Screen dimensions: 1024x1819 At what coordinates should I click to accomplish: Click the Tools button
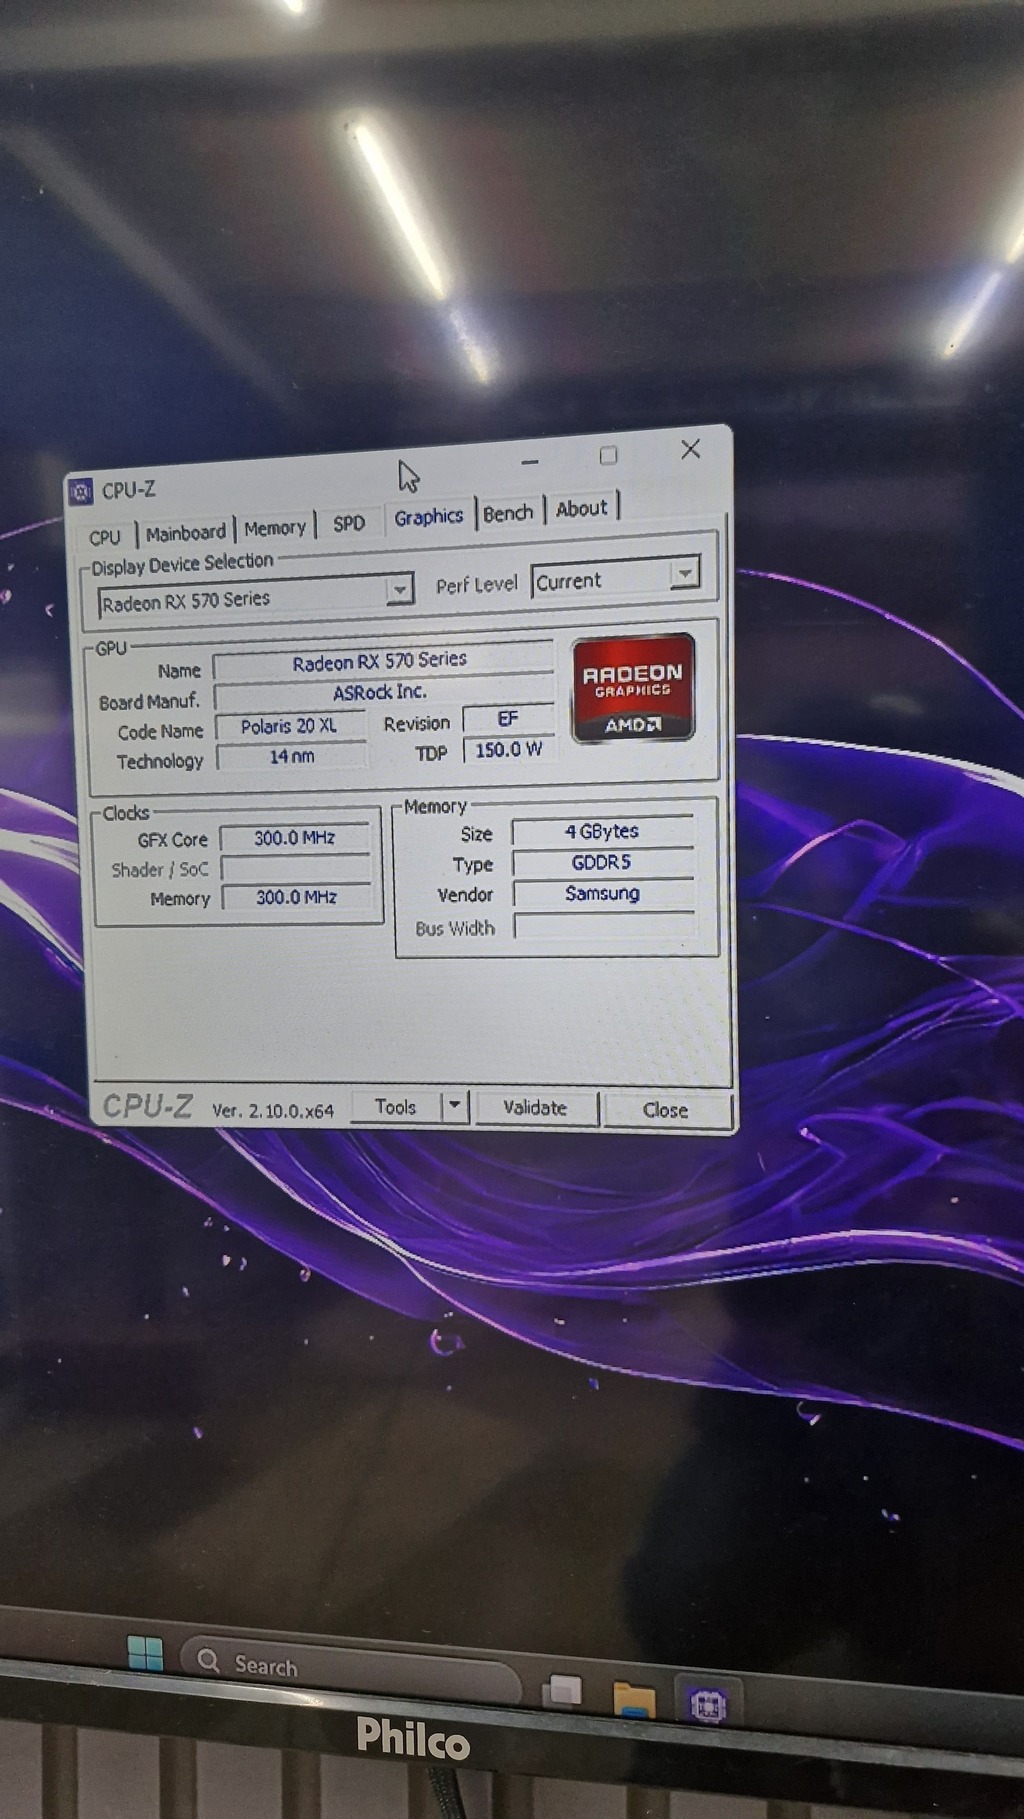[x=395, y=1107]
